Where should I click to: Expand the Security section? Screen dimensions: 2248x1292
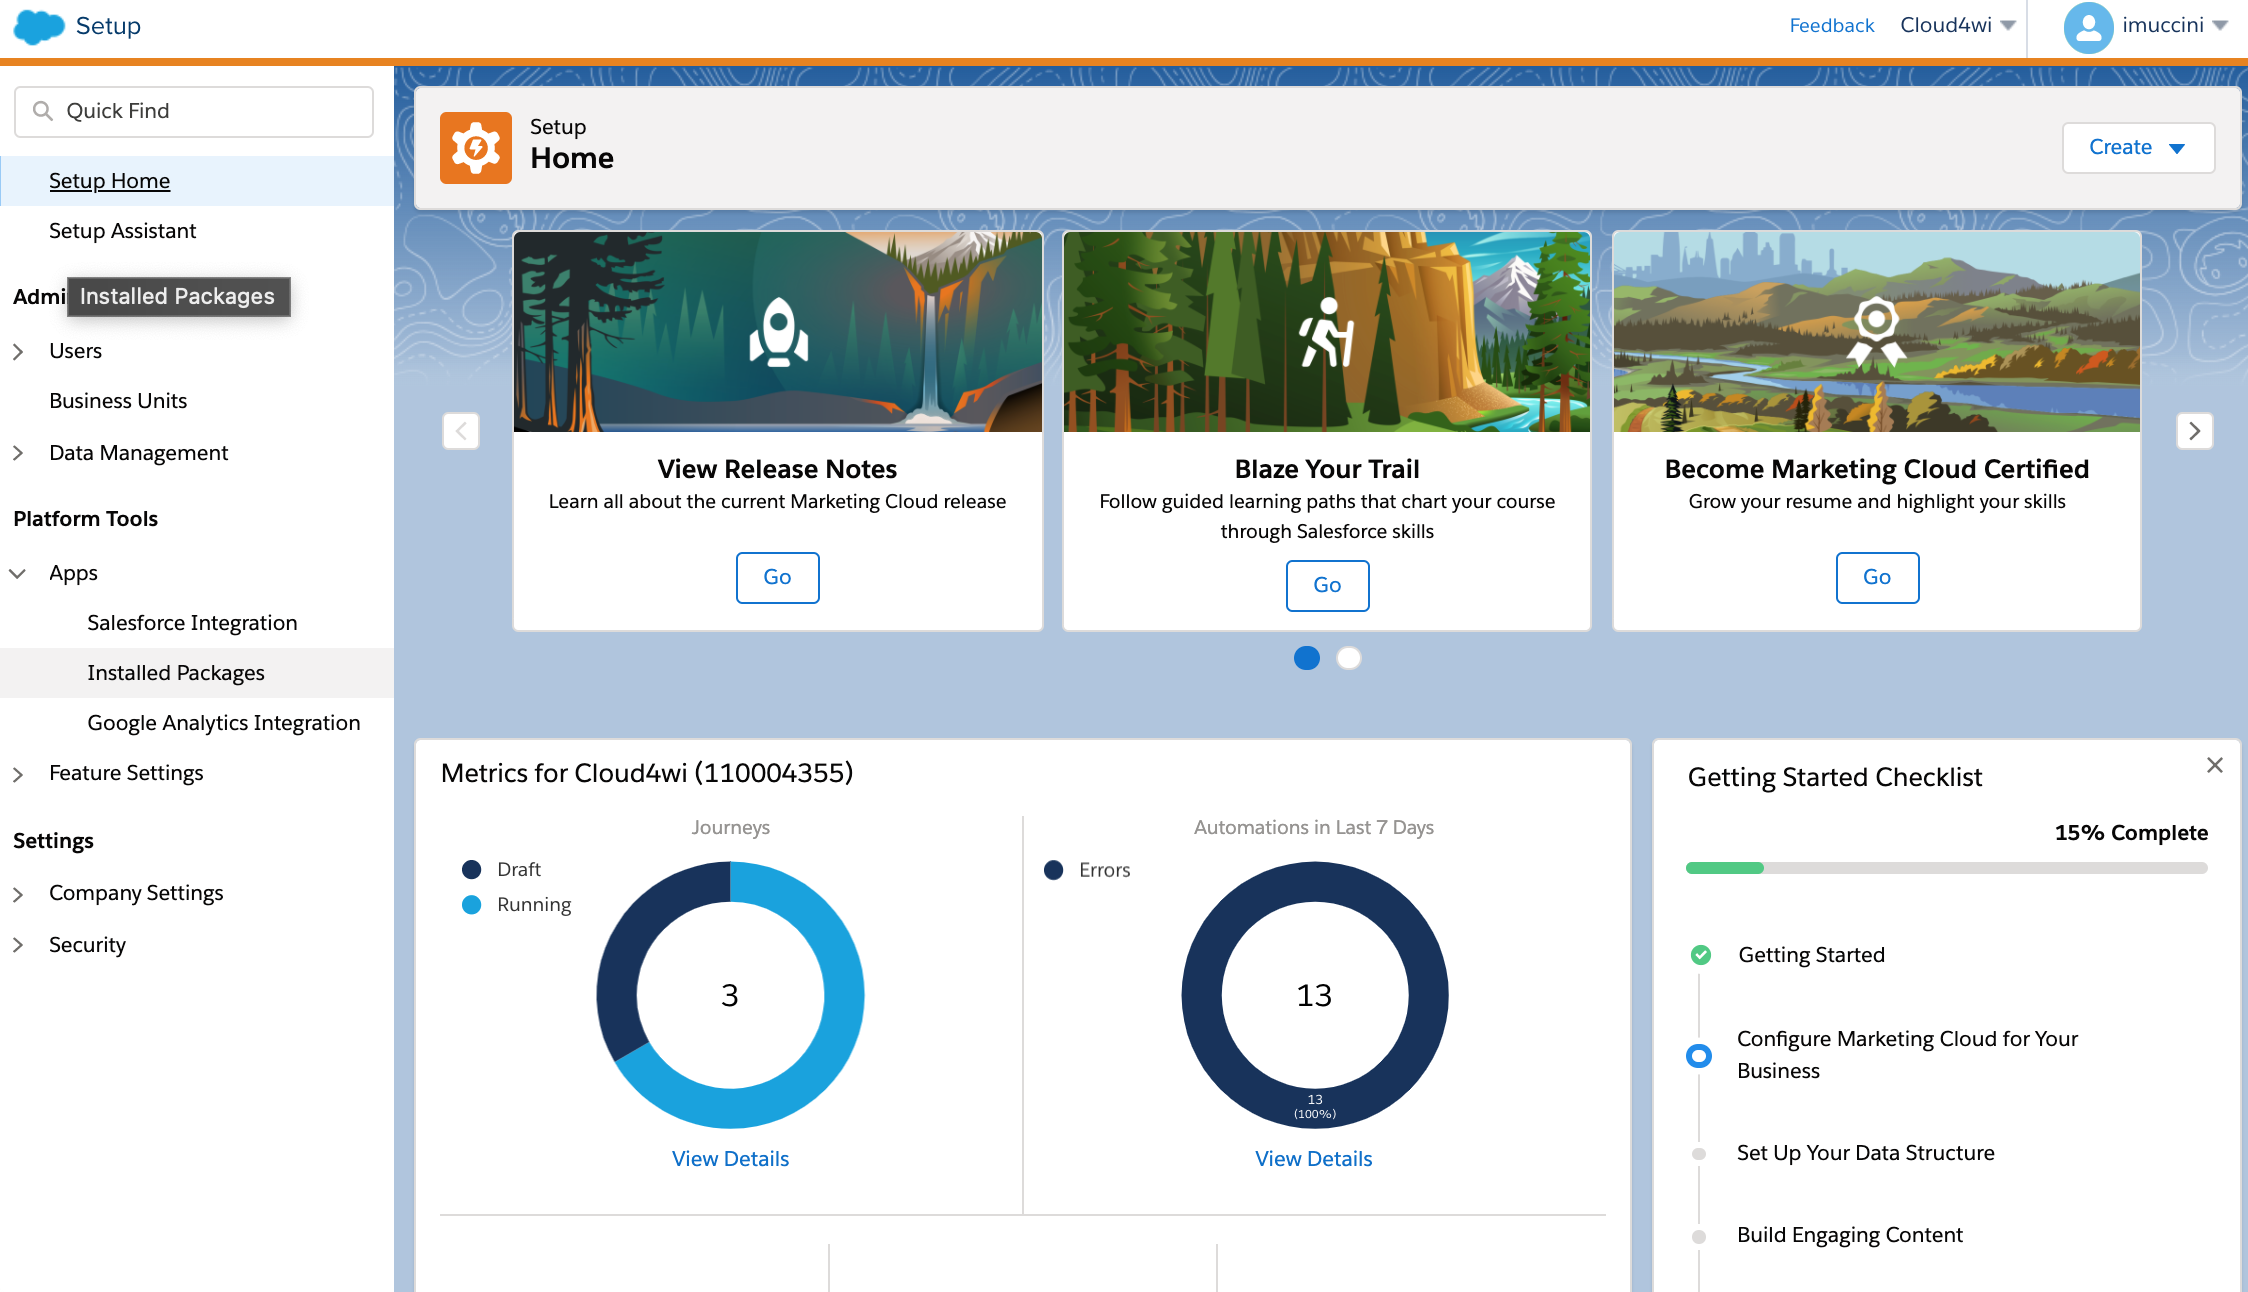pos(18,945)
